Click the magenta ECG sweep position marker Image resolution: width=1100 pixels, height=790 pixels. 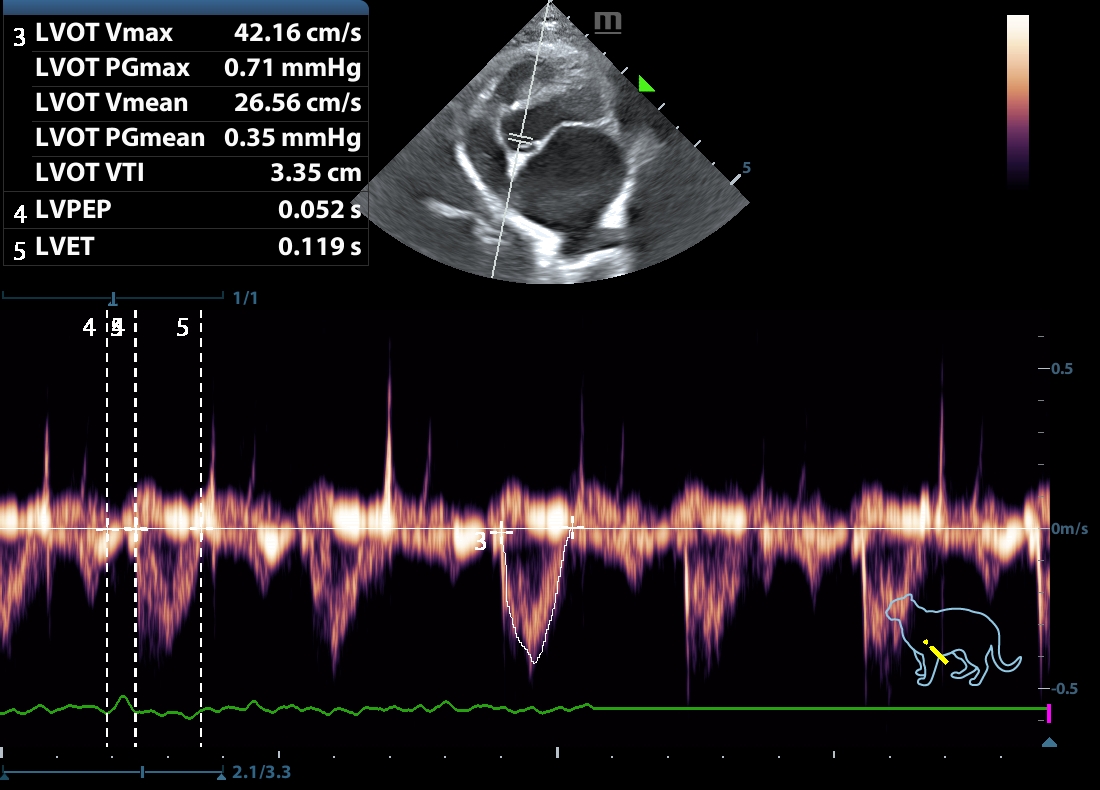coord(1049,712)
